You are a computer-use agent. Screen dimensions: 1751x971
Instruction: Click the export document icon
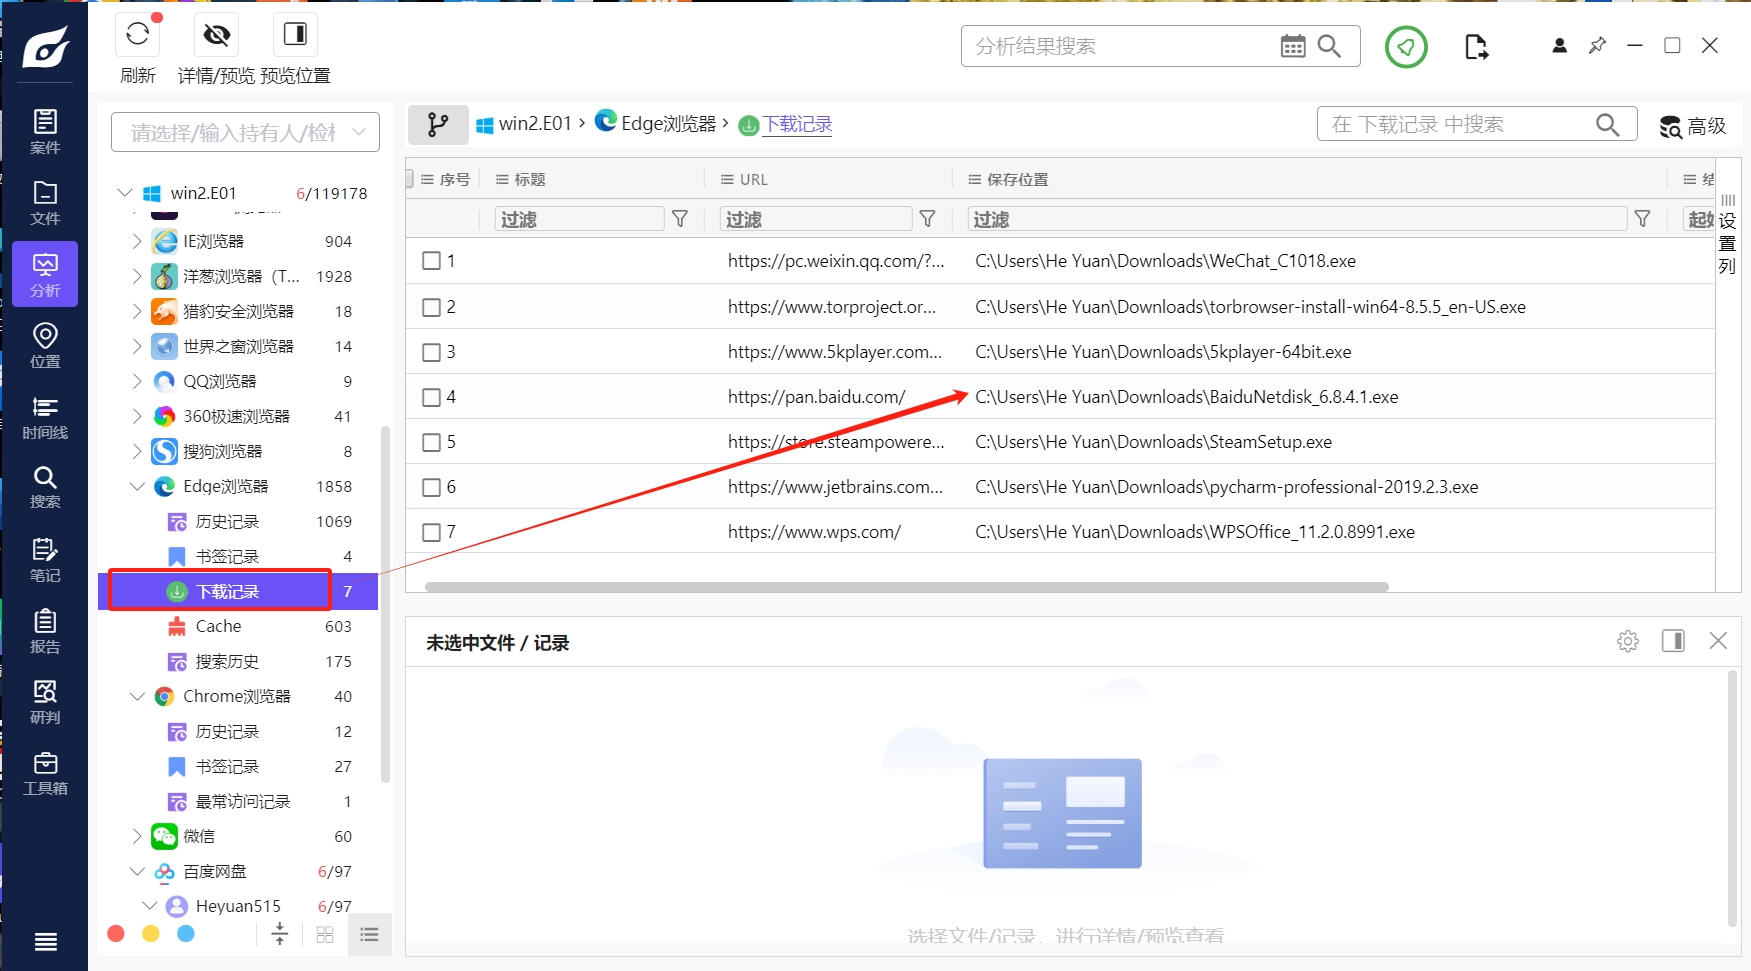coord(1476,47)
